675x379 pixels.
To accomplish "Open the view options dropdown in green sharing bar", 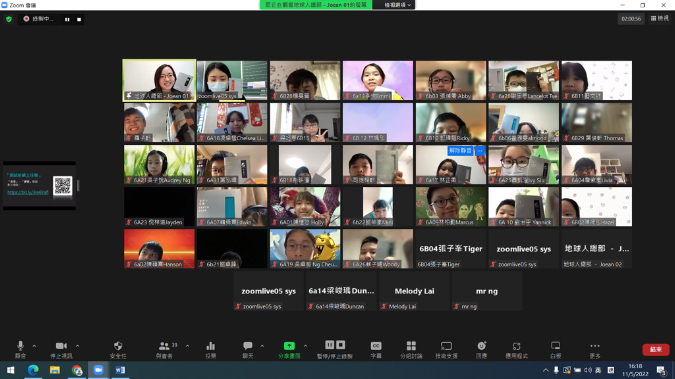I will [397, 5].
